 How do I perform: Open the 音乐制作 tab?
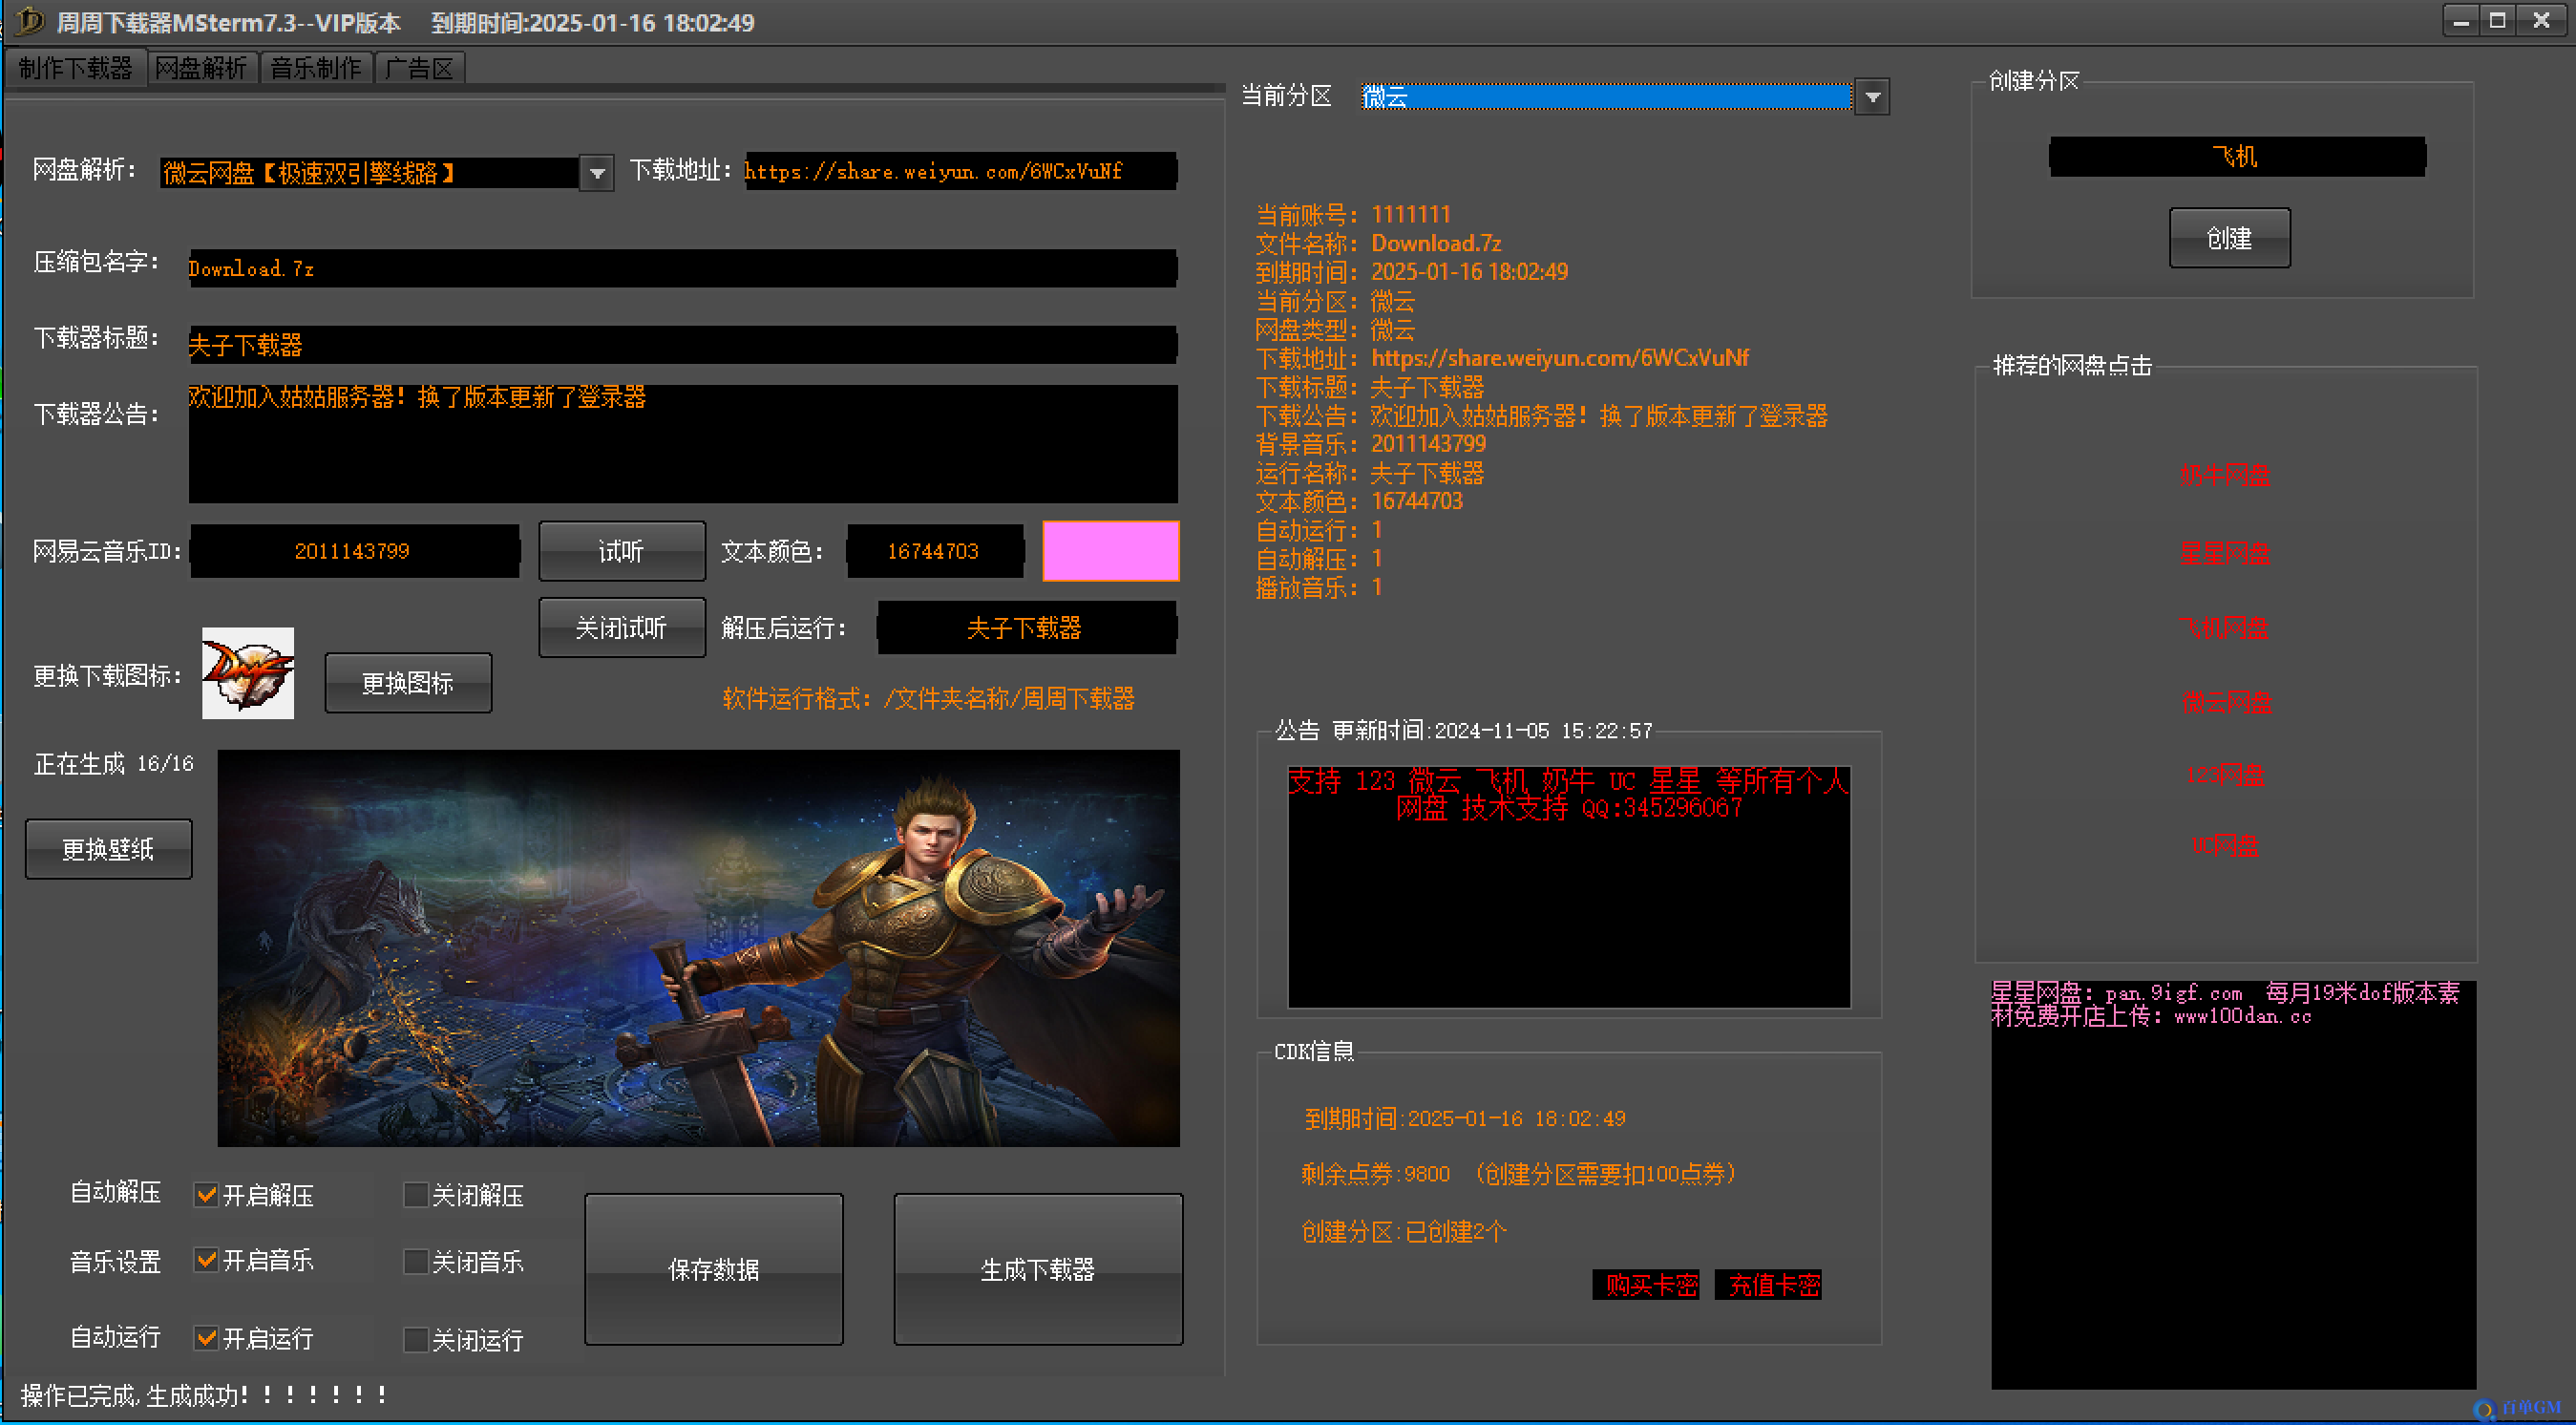pyautogui.click(x=316, y=68)
